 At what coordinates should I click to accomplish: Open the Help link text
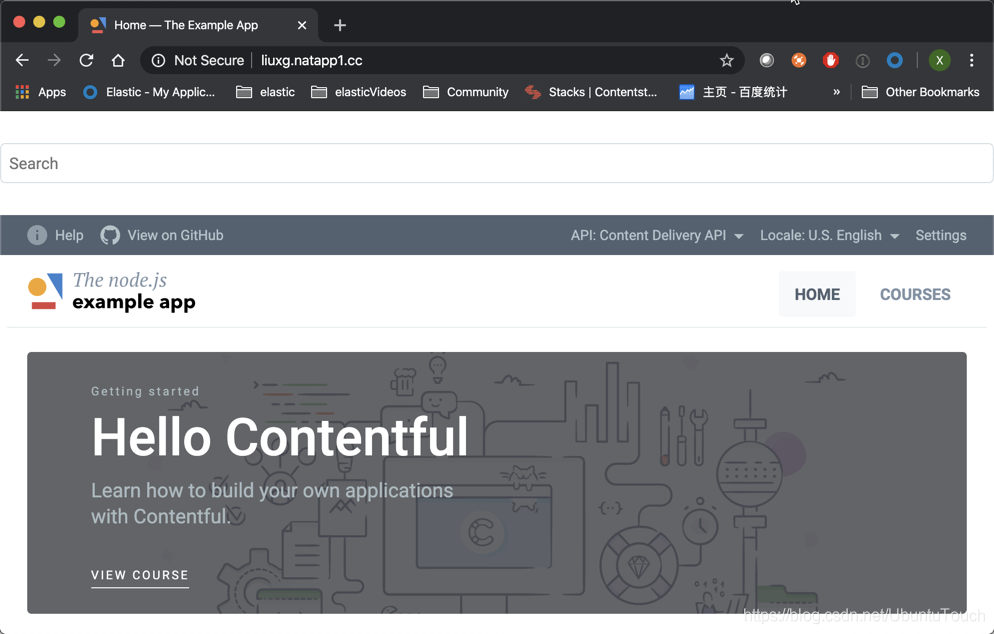click(x=69, y=235)
